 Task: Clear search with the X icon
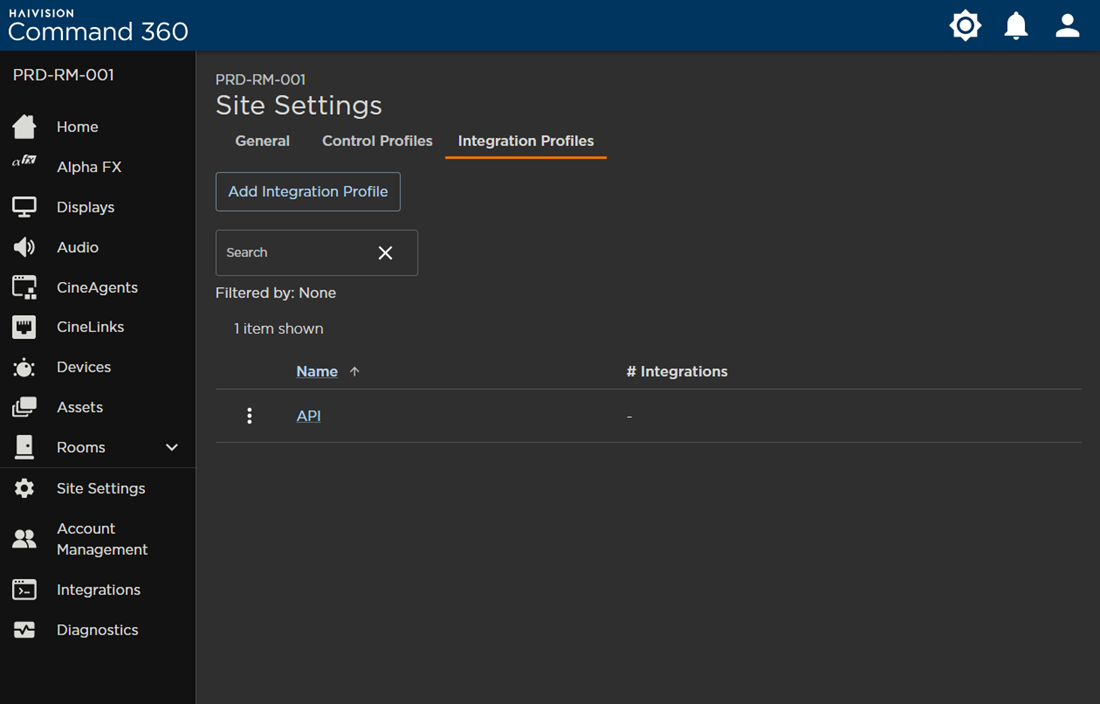coord(385,253)
